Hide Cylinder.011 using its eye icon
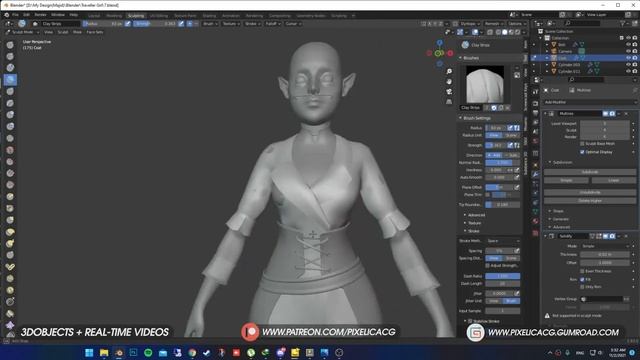The height and width of the screenshot is (360, 640). pyautogui.click(x=628, y=71)
